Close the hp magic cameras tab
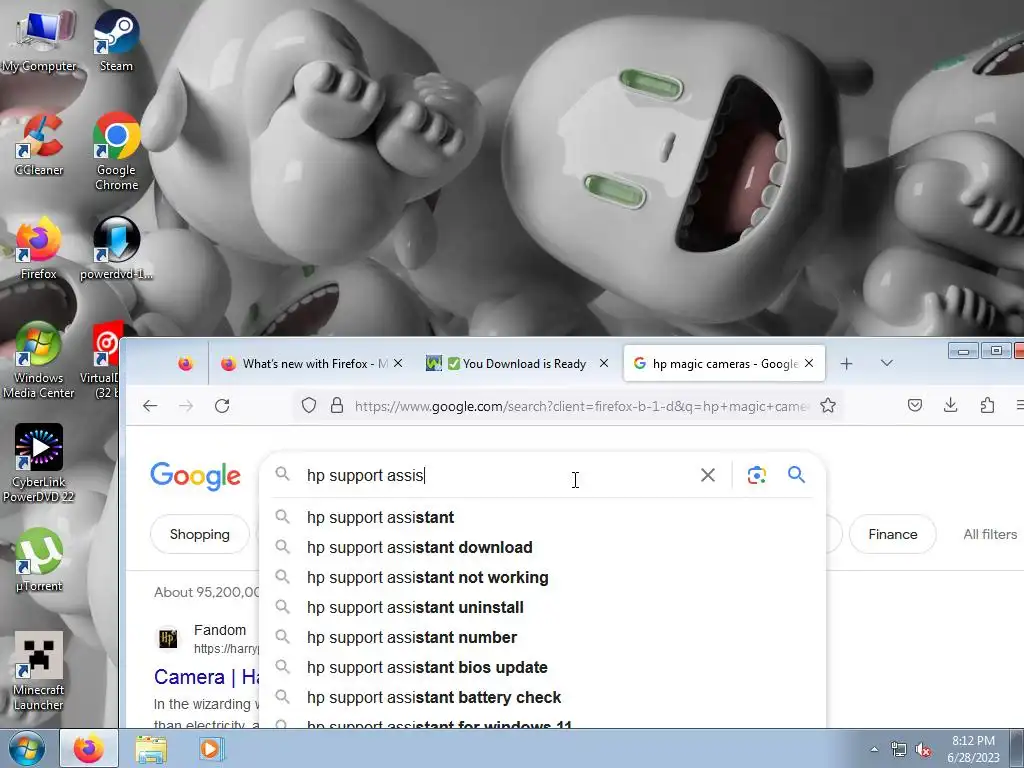The height and width of the screenshot is (768, 1024). (x=809, y=363)
